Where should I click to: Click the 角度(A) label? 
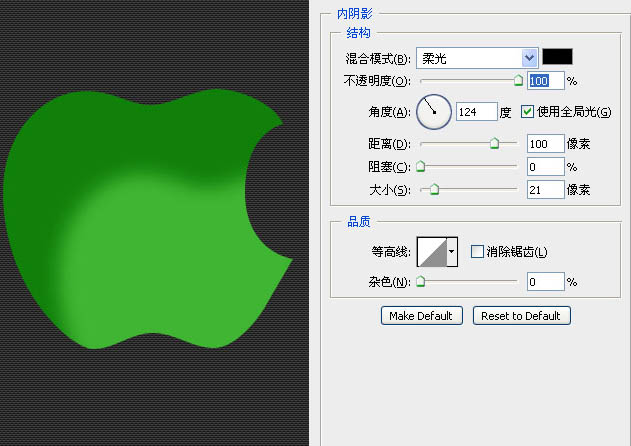389,112
